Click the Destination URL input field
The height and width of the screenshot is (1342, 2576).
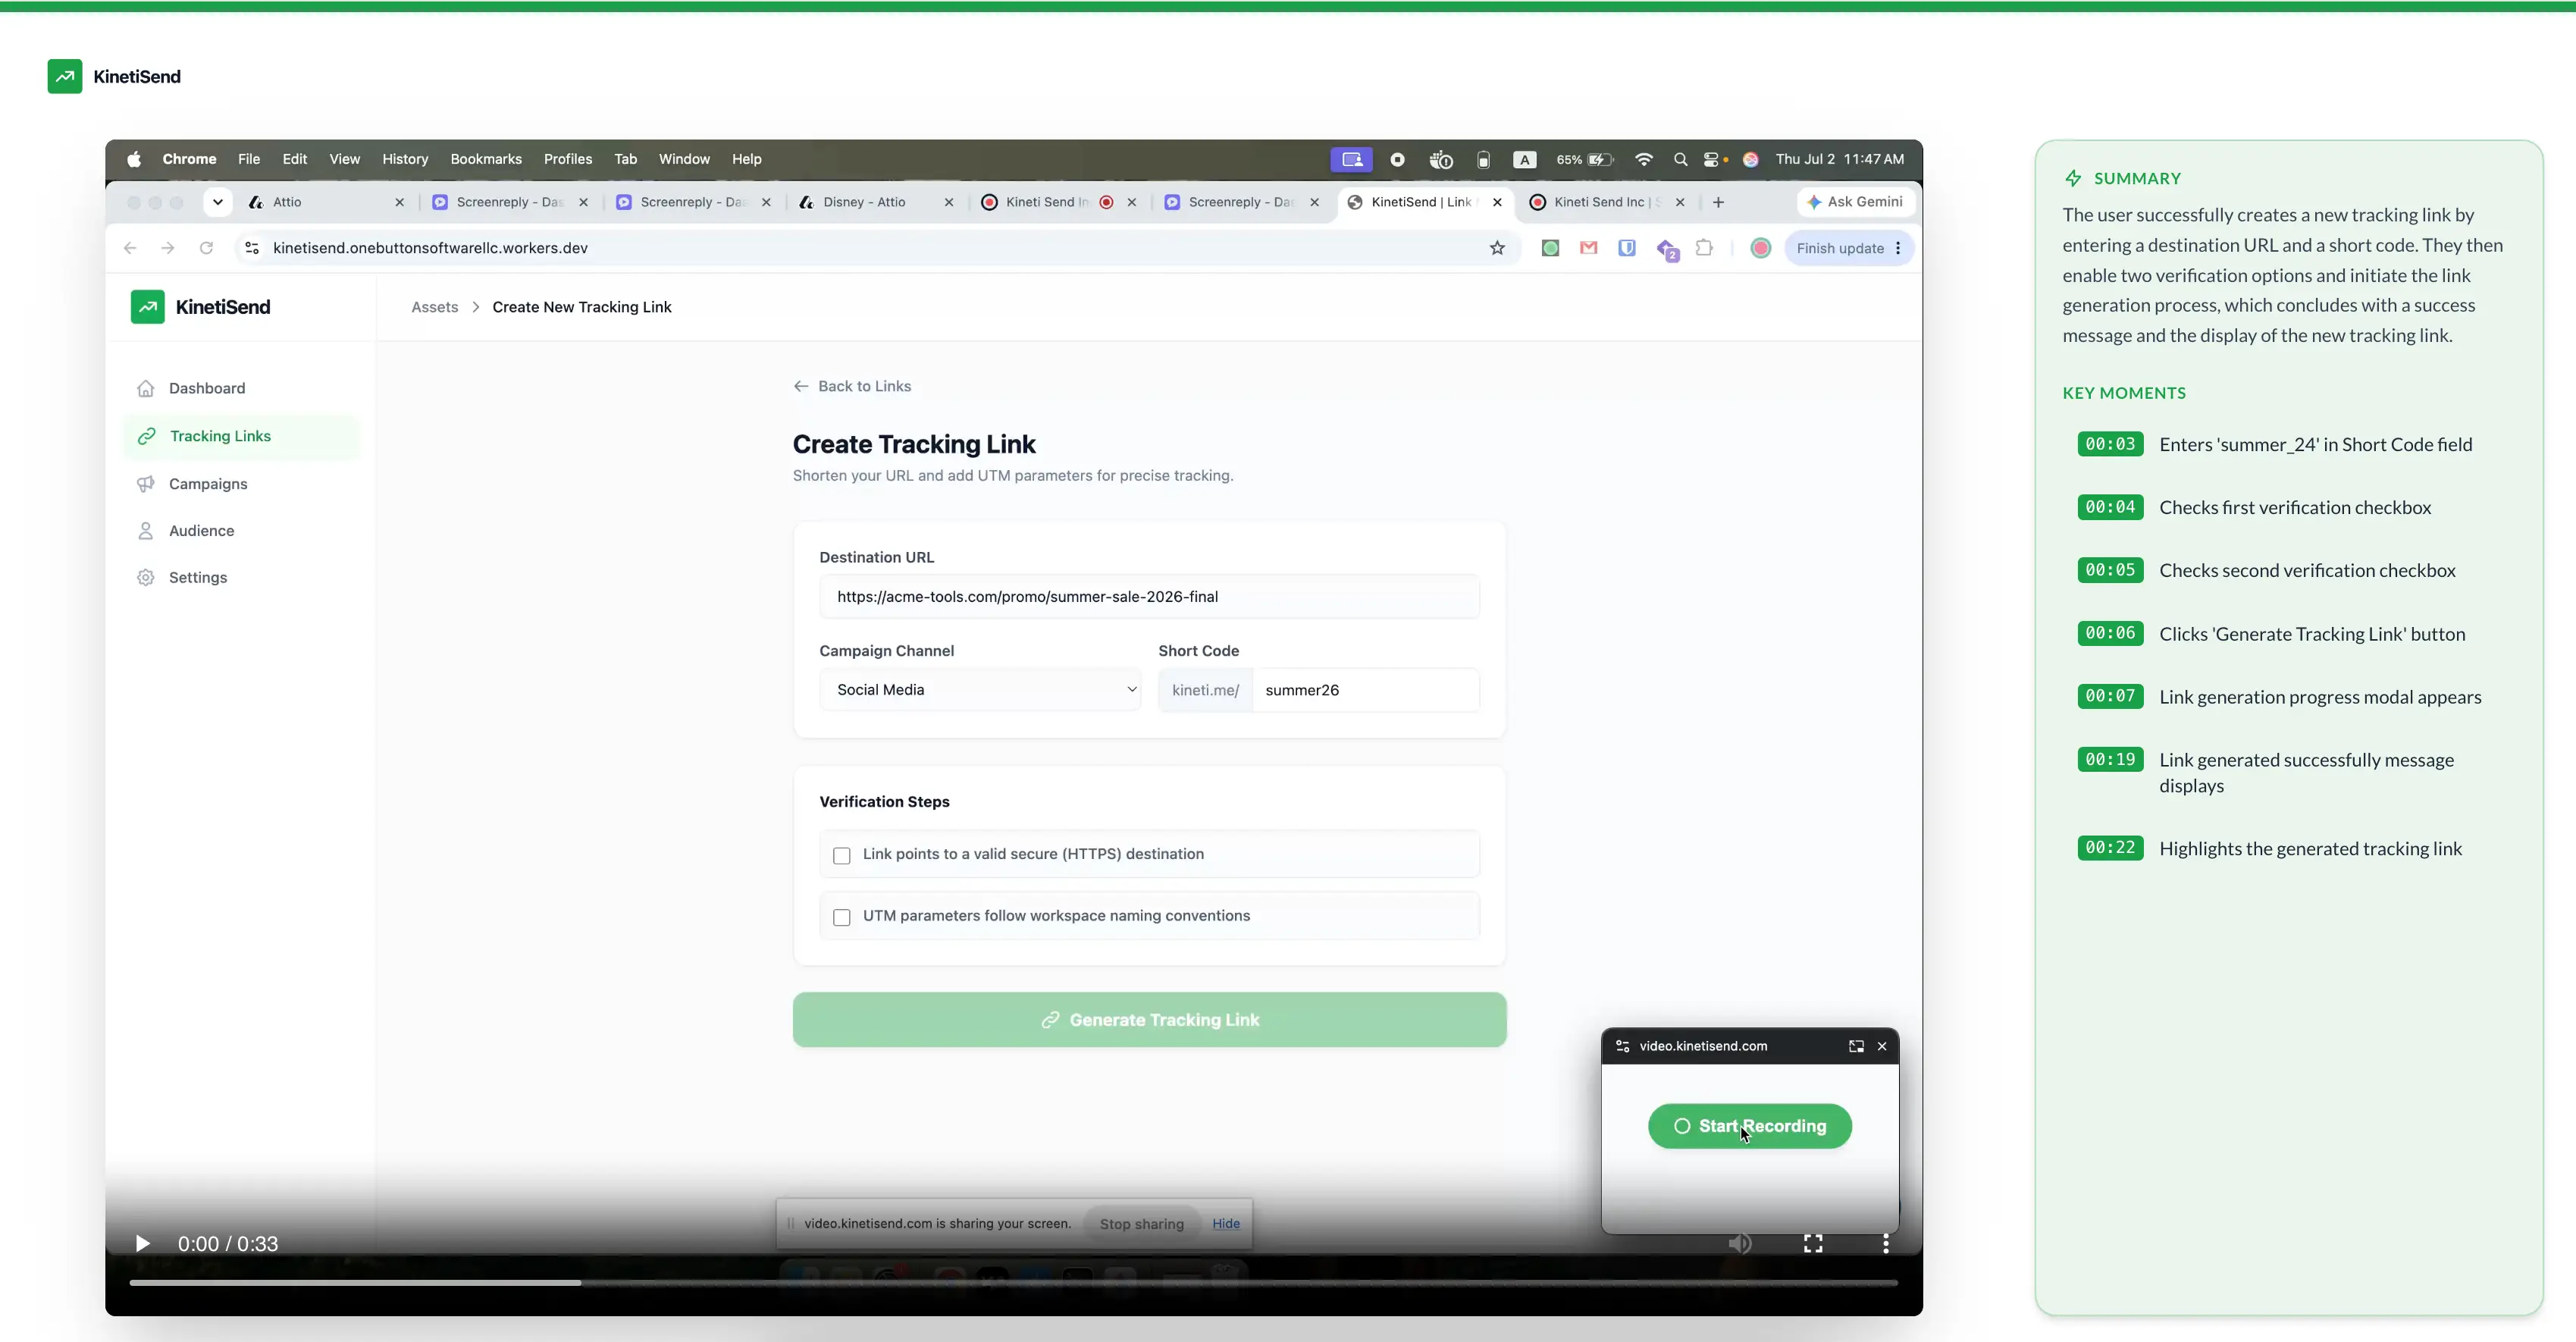click(1149, 597)
